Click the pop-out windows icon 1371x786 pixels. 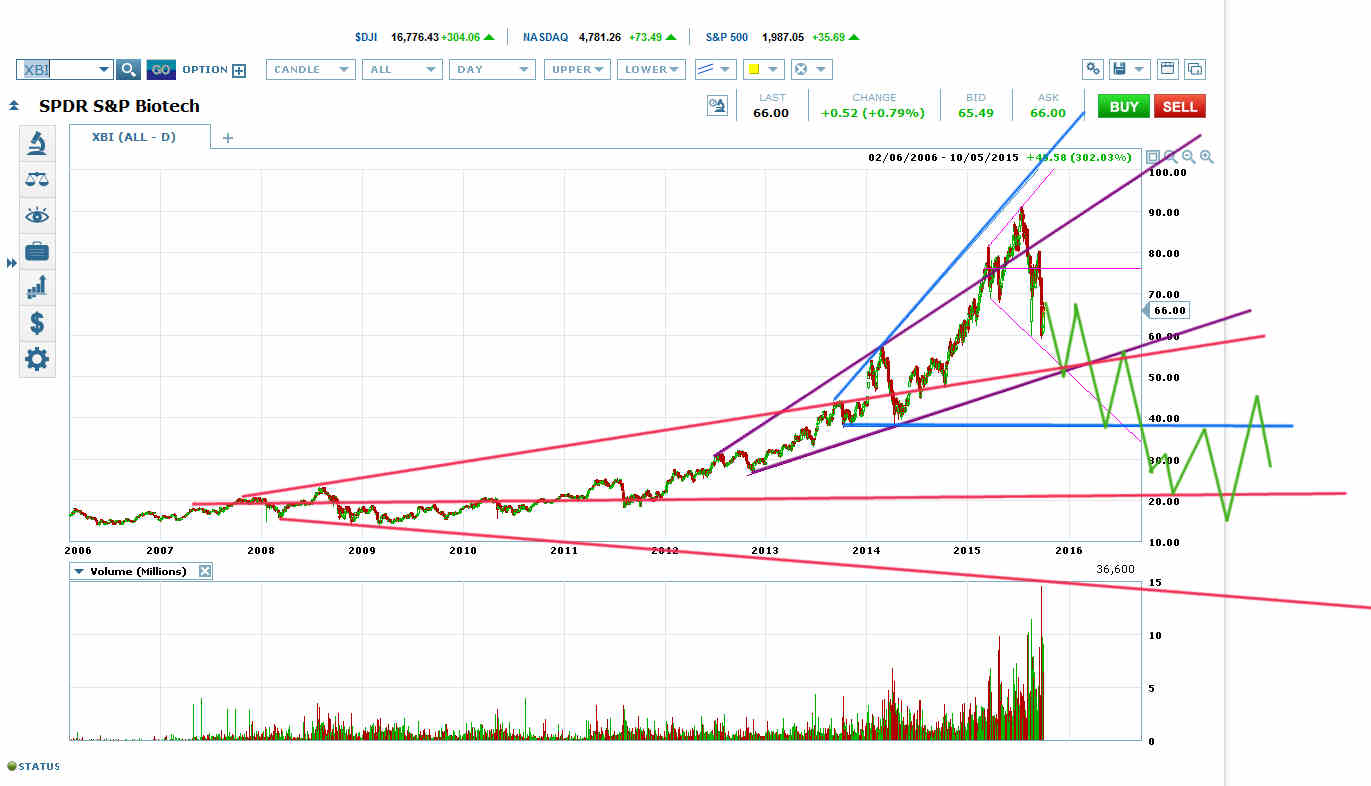1194,69
